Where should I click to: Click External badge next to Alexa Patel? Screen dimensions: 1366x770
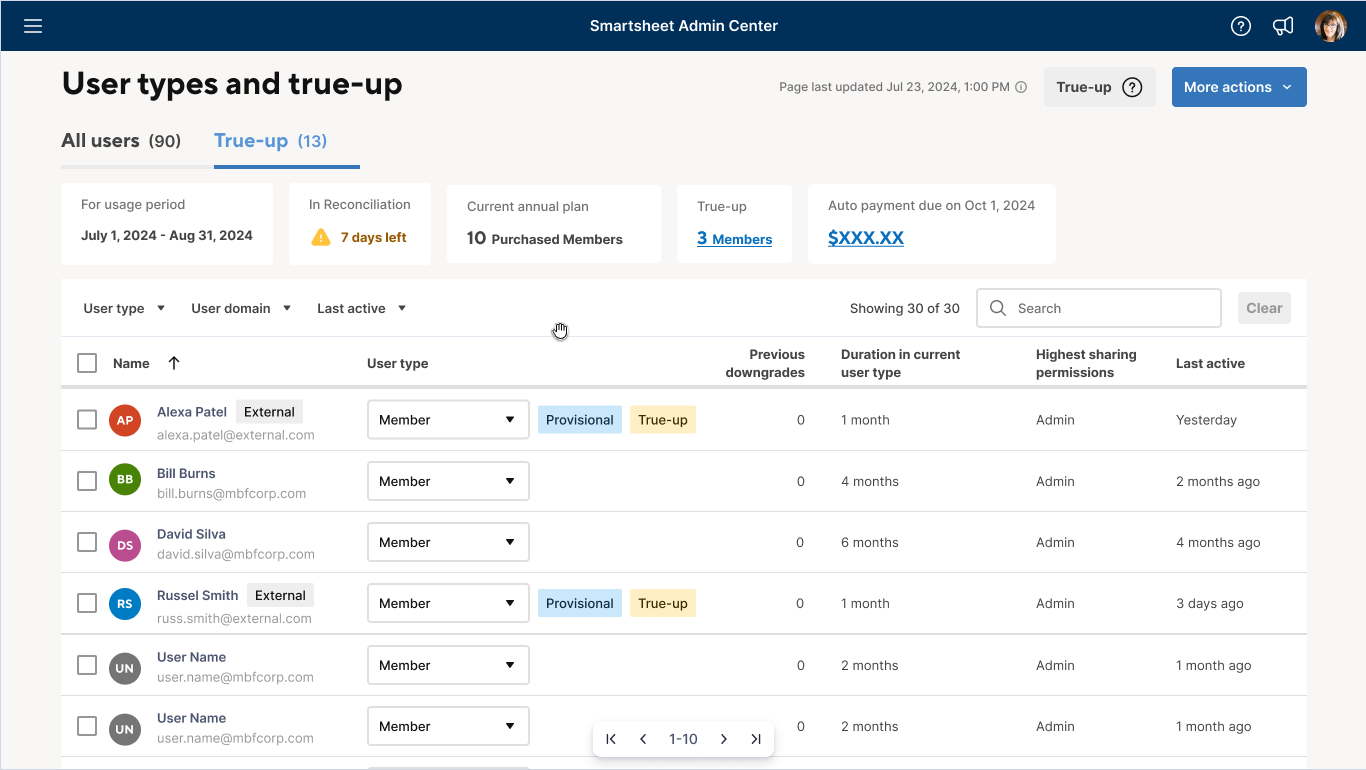[x=270, y=412]
